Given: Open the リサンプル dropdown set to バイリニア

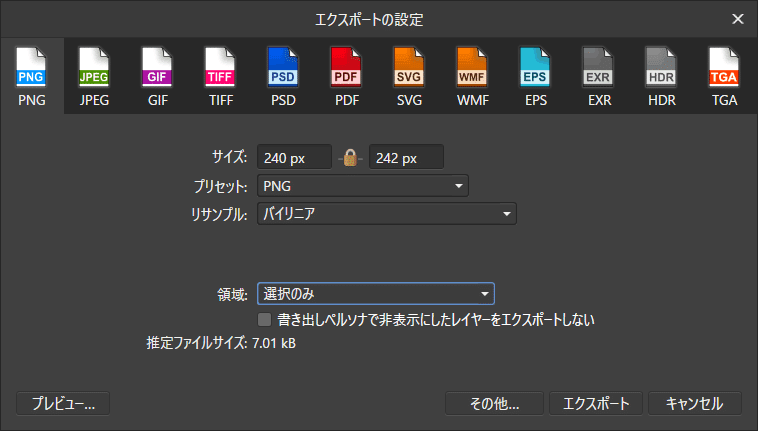Looking at the screenshot, I should pos(387,214).
